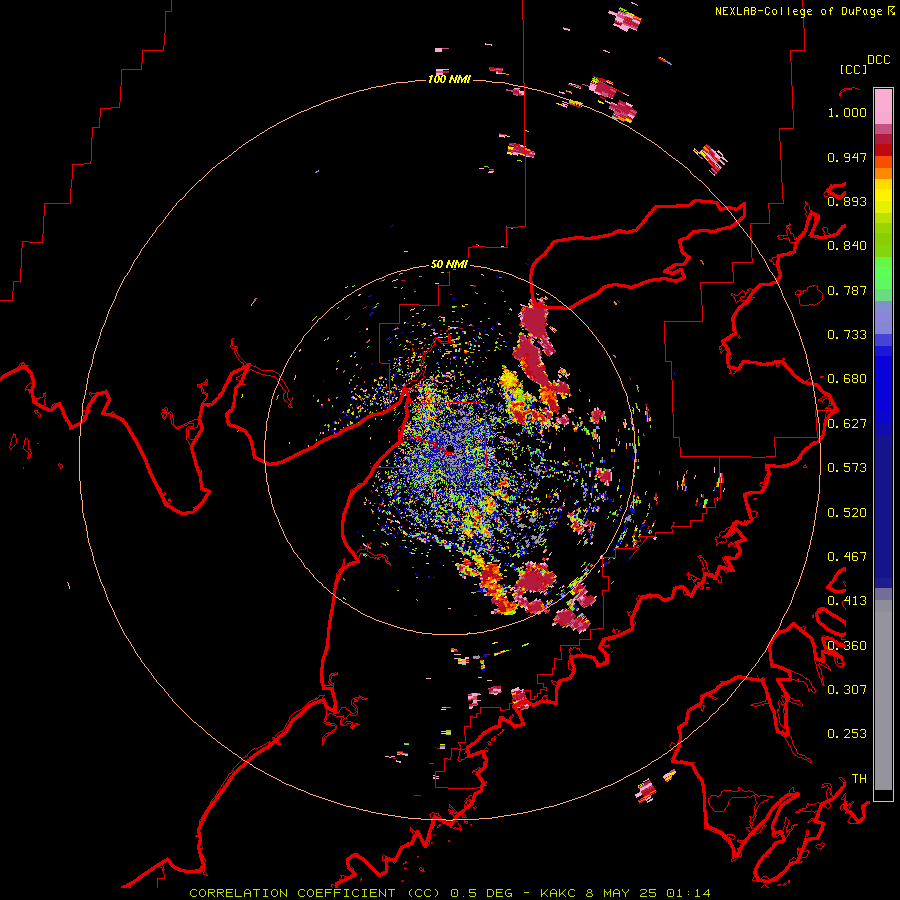Click the gray segment of the color bar

tap(883, 695)
